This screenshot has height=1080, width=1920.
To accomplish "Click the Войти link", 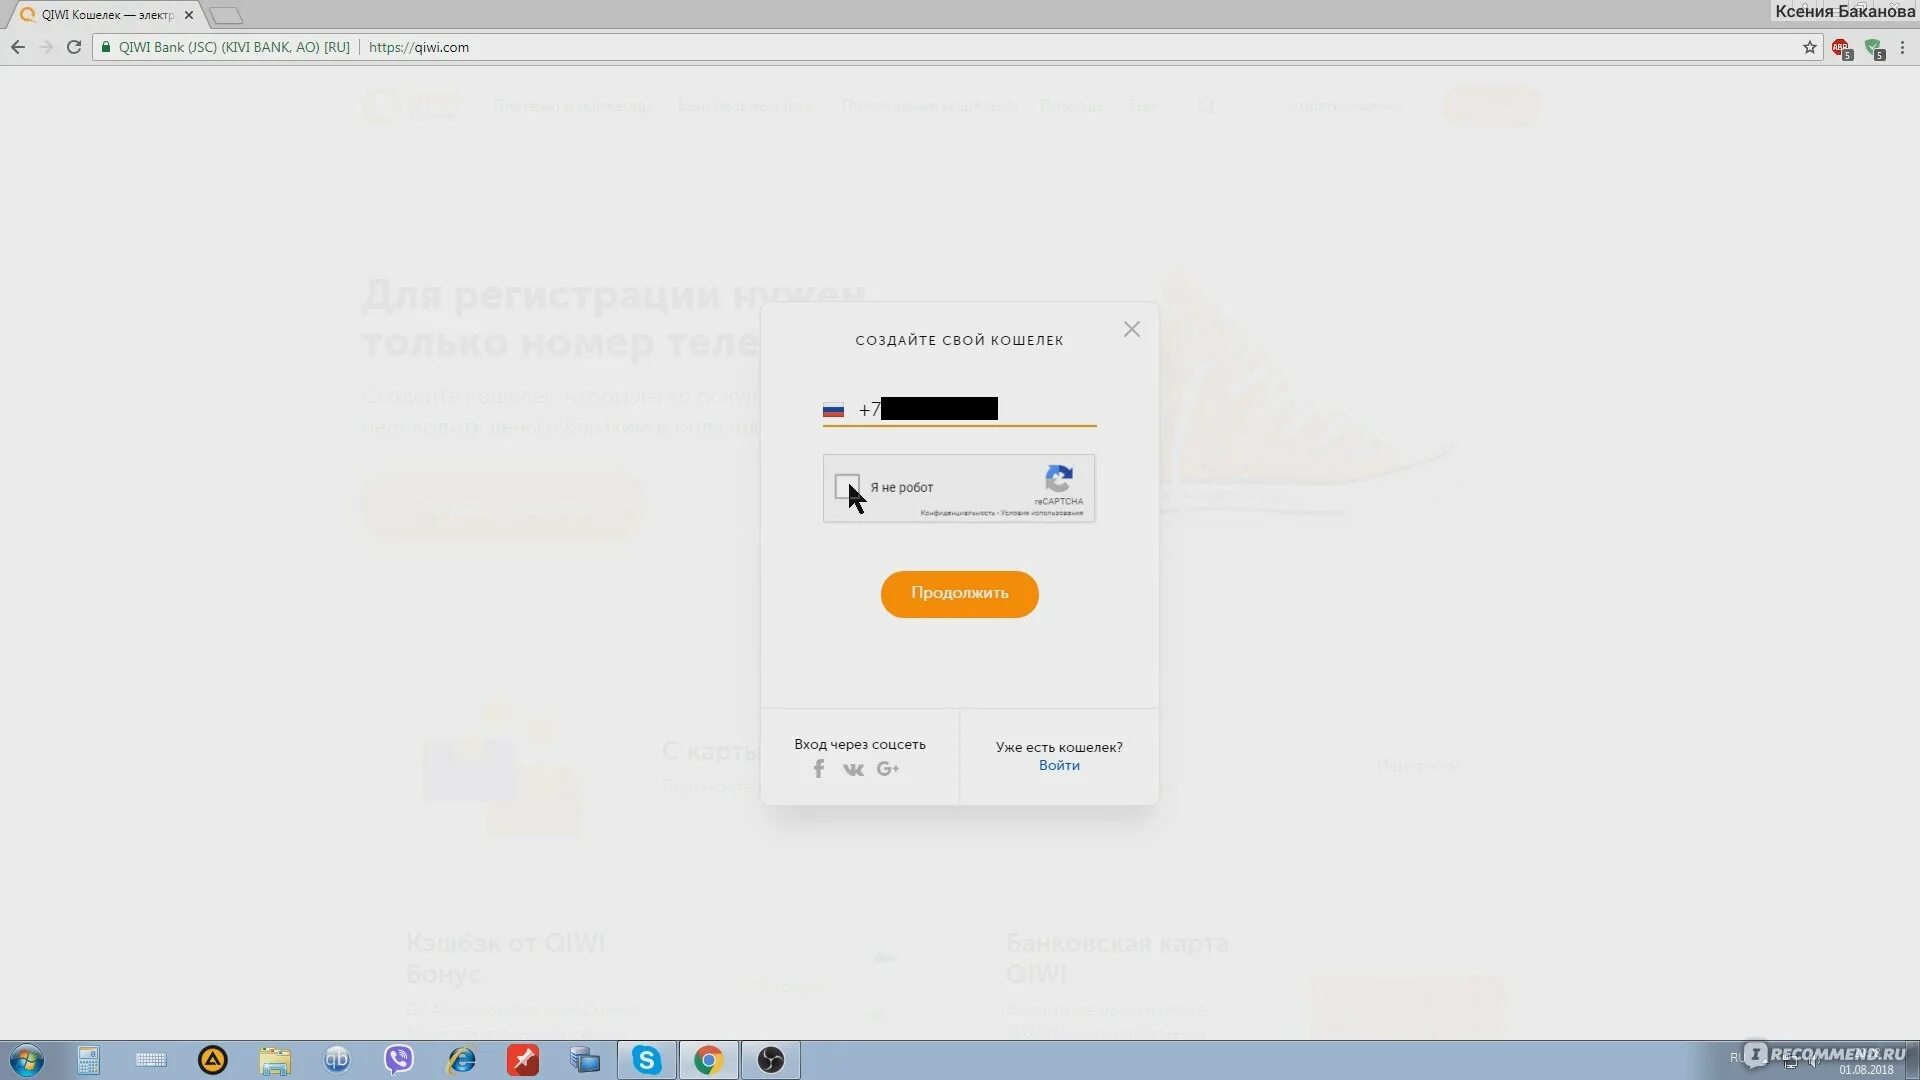I will (1059, 765).
